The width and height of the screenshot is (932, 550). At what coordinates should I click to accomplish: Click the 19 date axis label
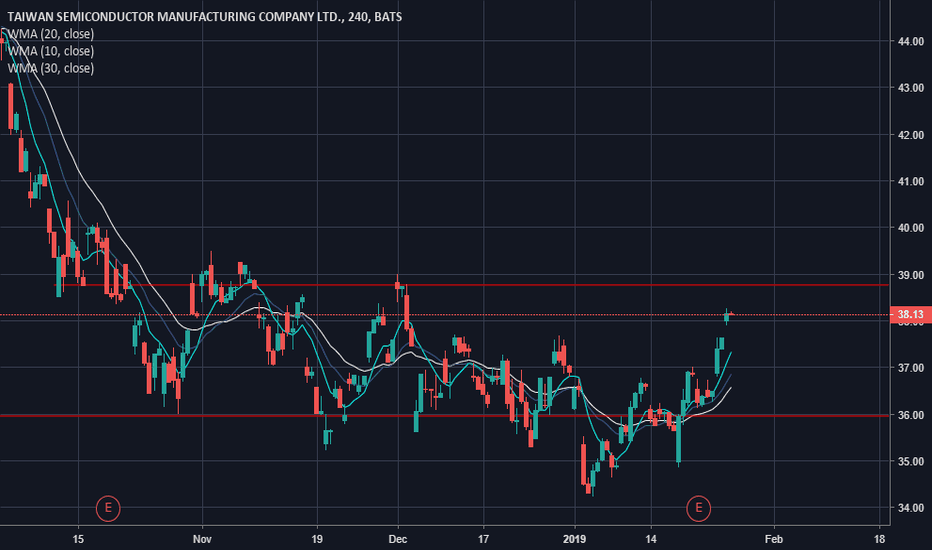tap(317, 539)
